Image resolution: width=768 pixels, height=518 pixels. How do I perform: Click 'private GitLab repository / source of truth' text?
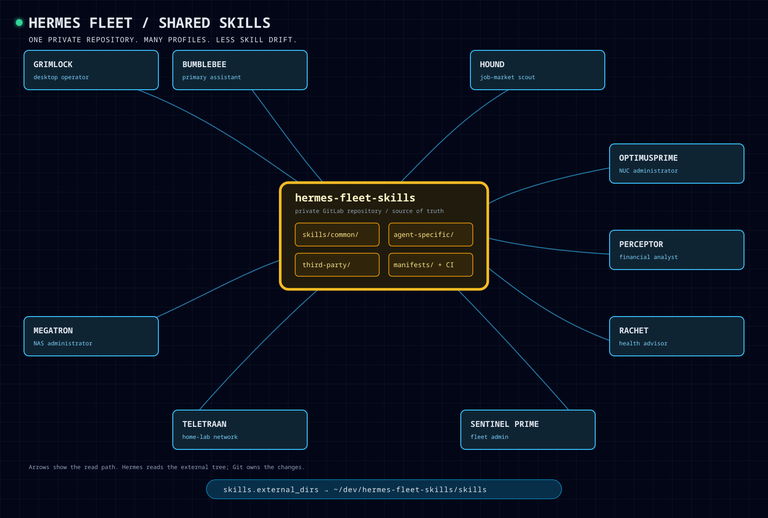coord(369,211)
